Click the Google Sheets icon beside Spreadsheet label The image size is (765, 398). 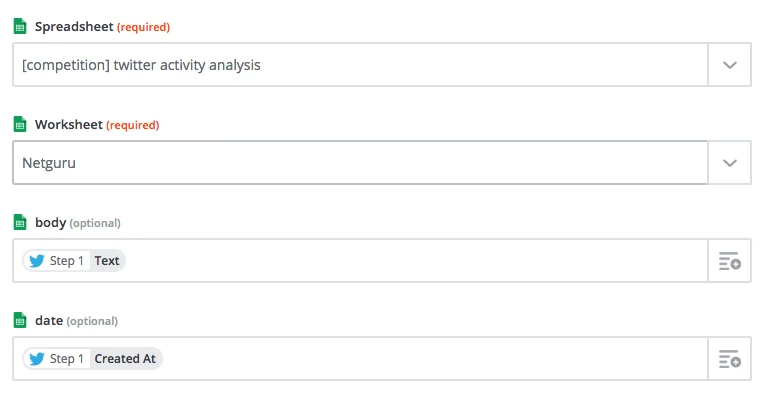coord(20,26)
